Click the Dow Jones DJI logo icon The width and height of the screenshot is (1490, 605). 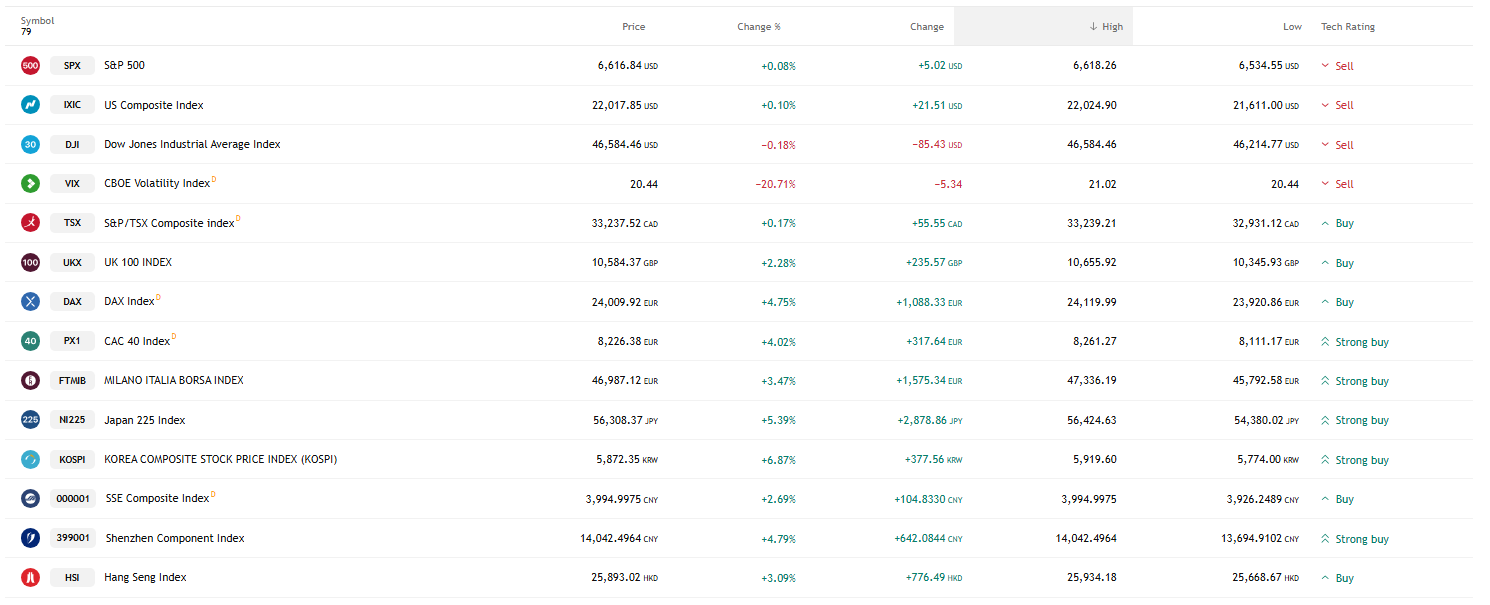[30, 144]
